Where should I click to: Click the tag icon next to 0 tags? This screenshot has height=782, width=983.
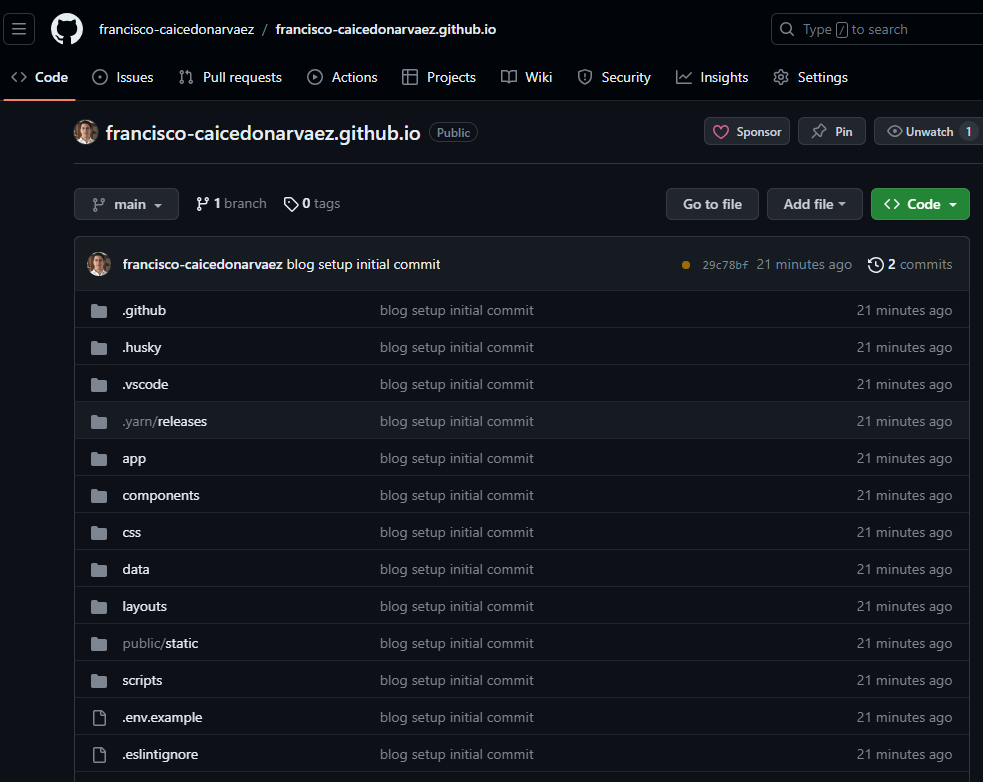tap(291, 204)
